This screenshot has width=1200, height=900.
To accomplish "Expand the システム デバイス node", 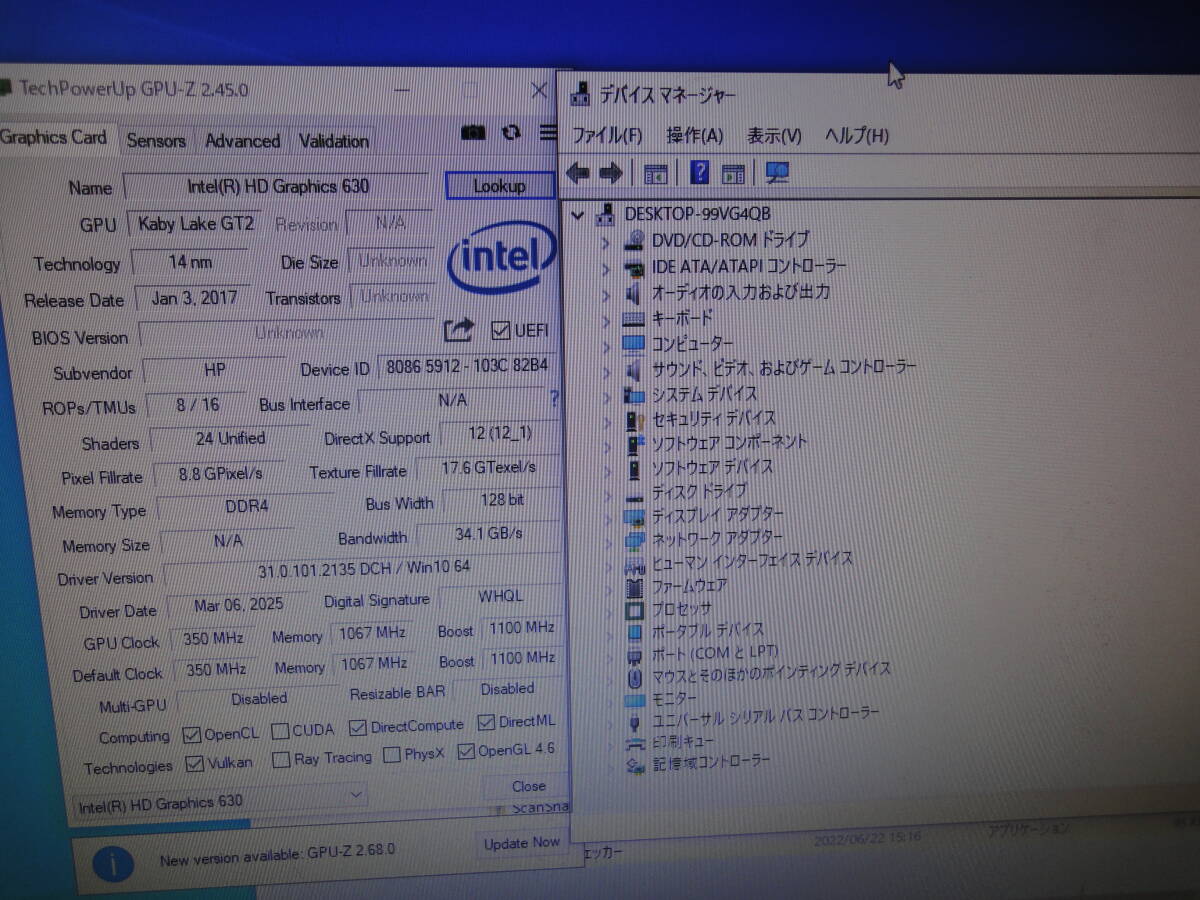I will [606, 396].
